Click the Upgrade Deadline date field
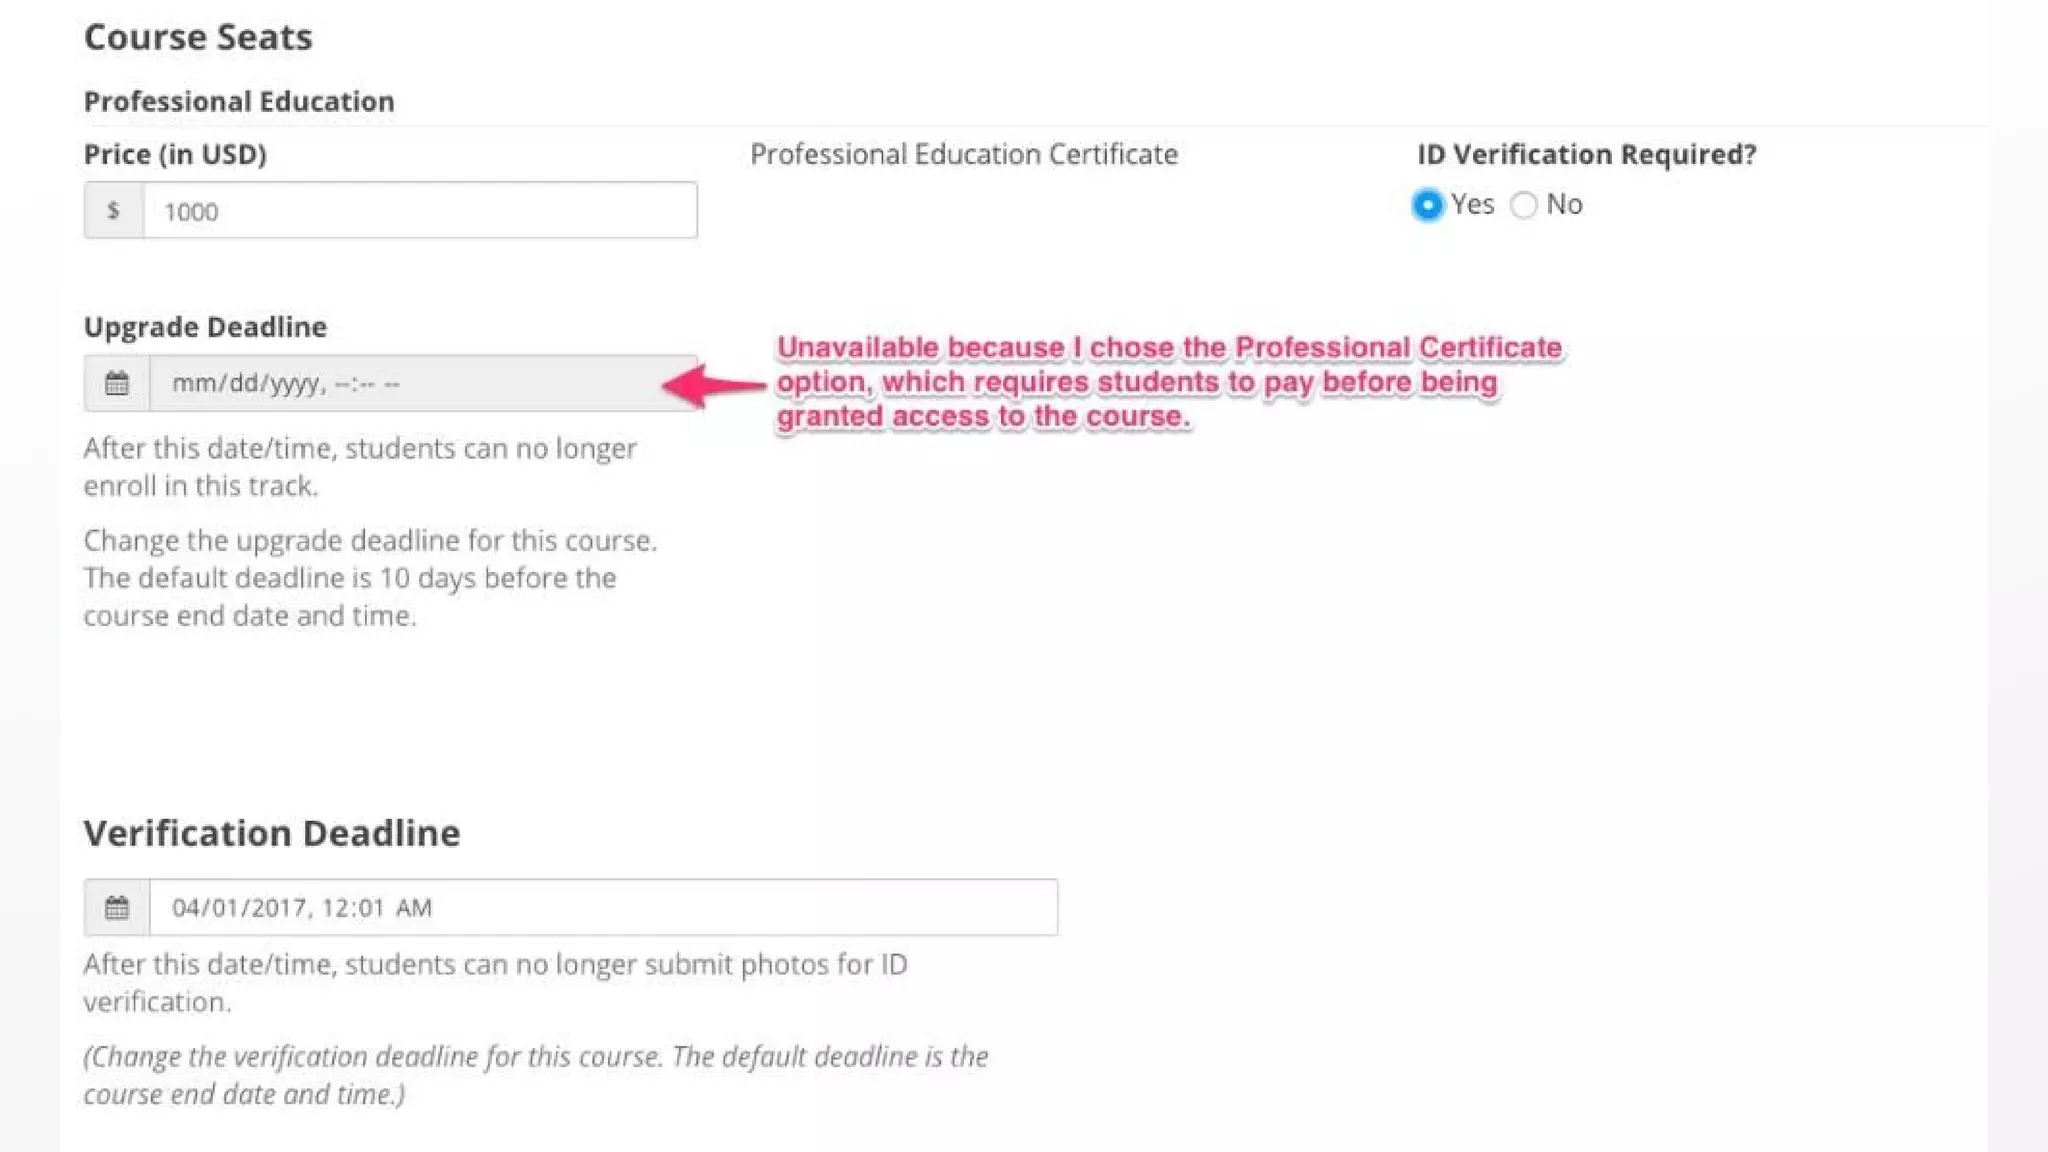This screenshot has width=2048, height=1152. pos(423,383)
